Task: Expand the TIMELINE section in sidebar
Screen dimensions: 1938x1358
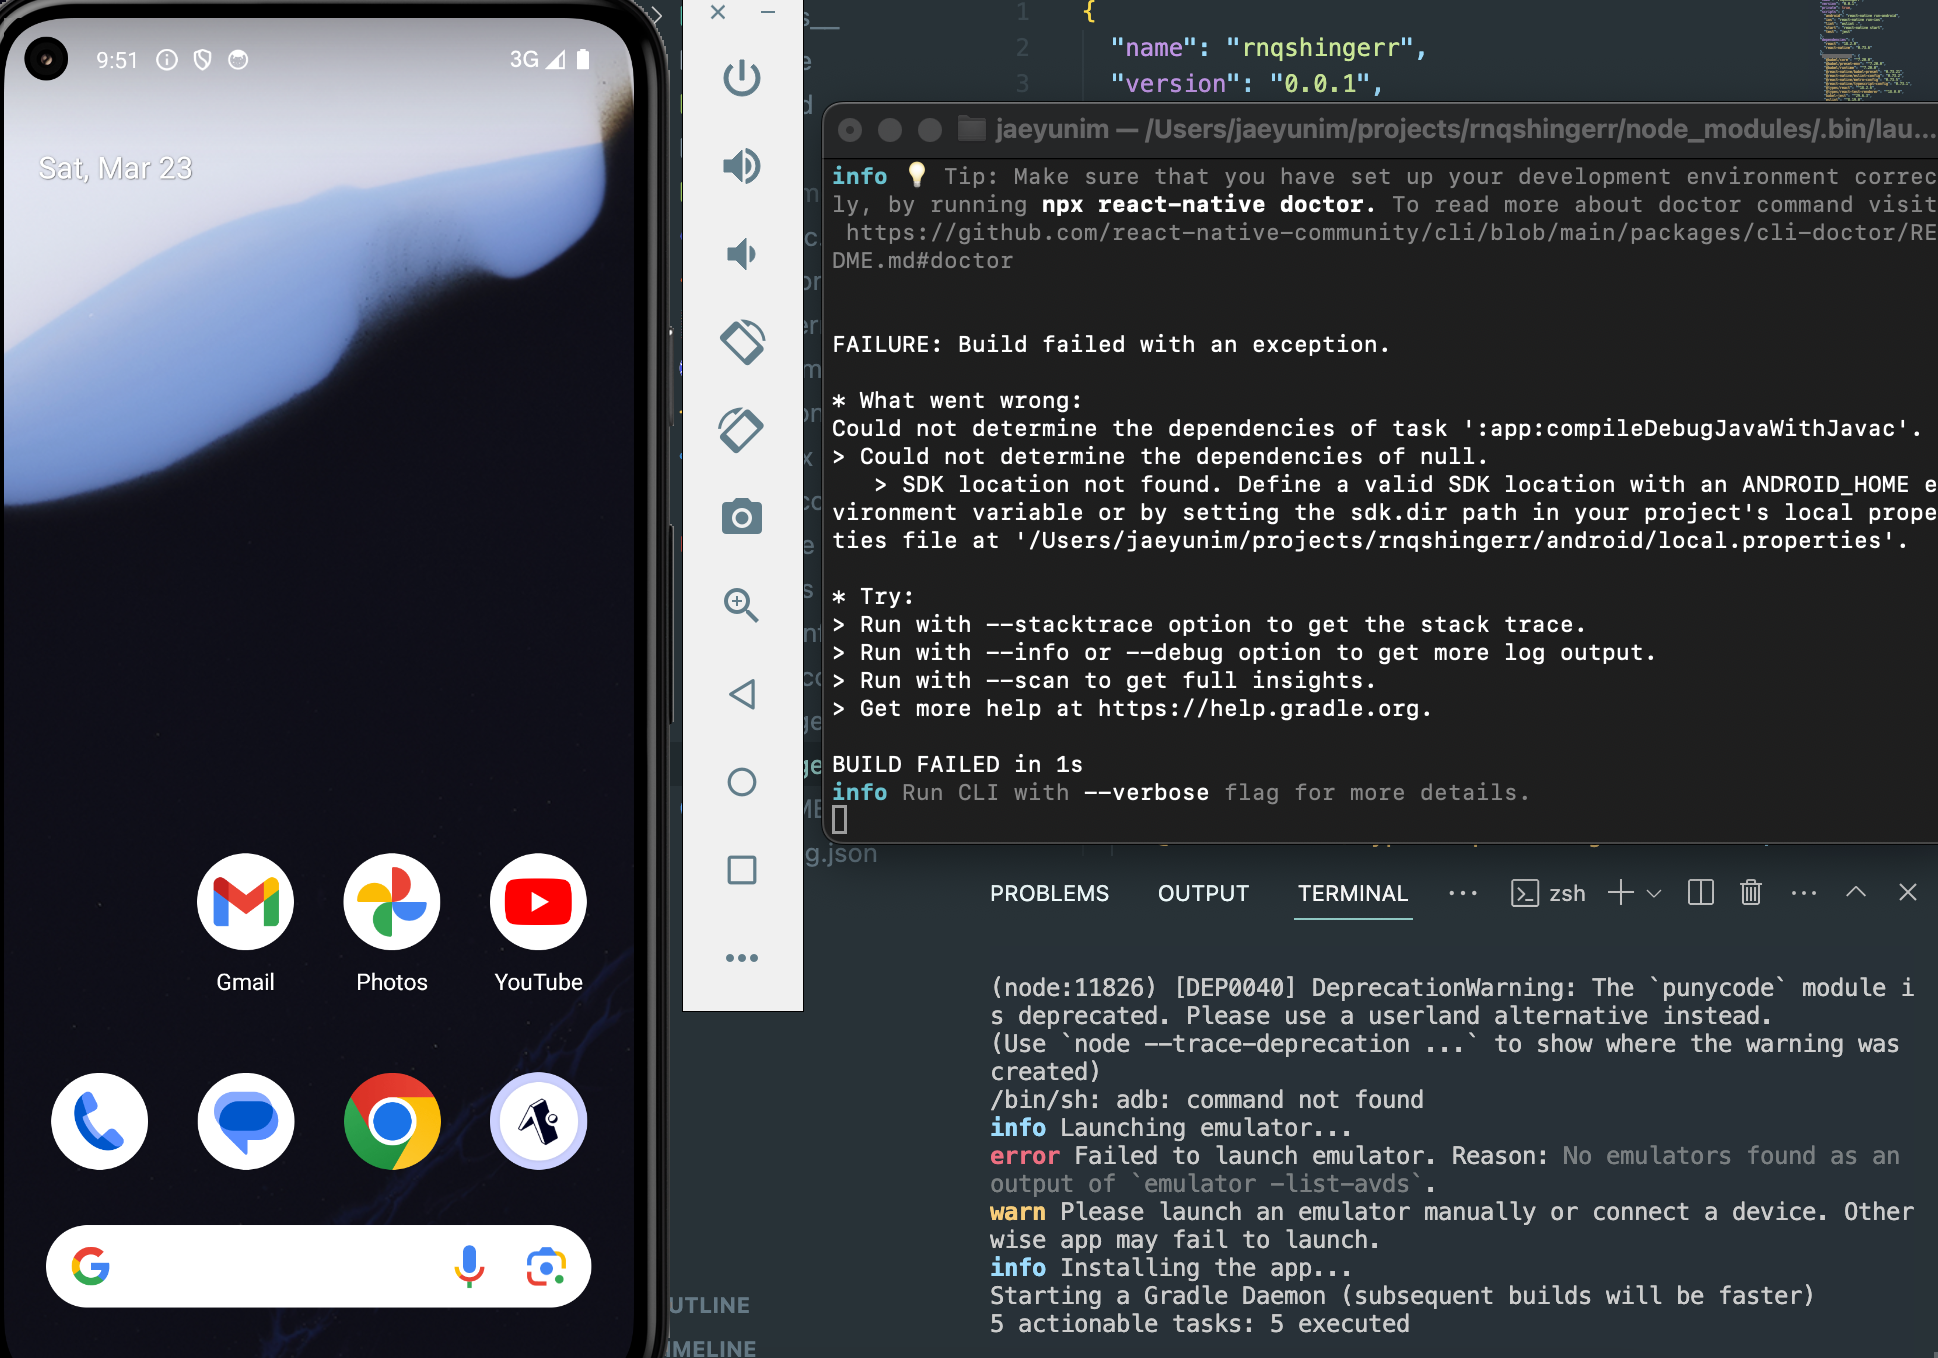Action: tap(711, 1348)
